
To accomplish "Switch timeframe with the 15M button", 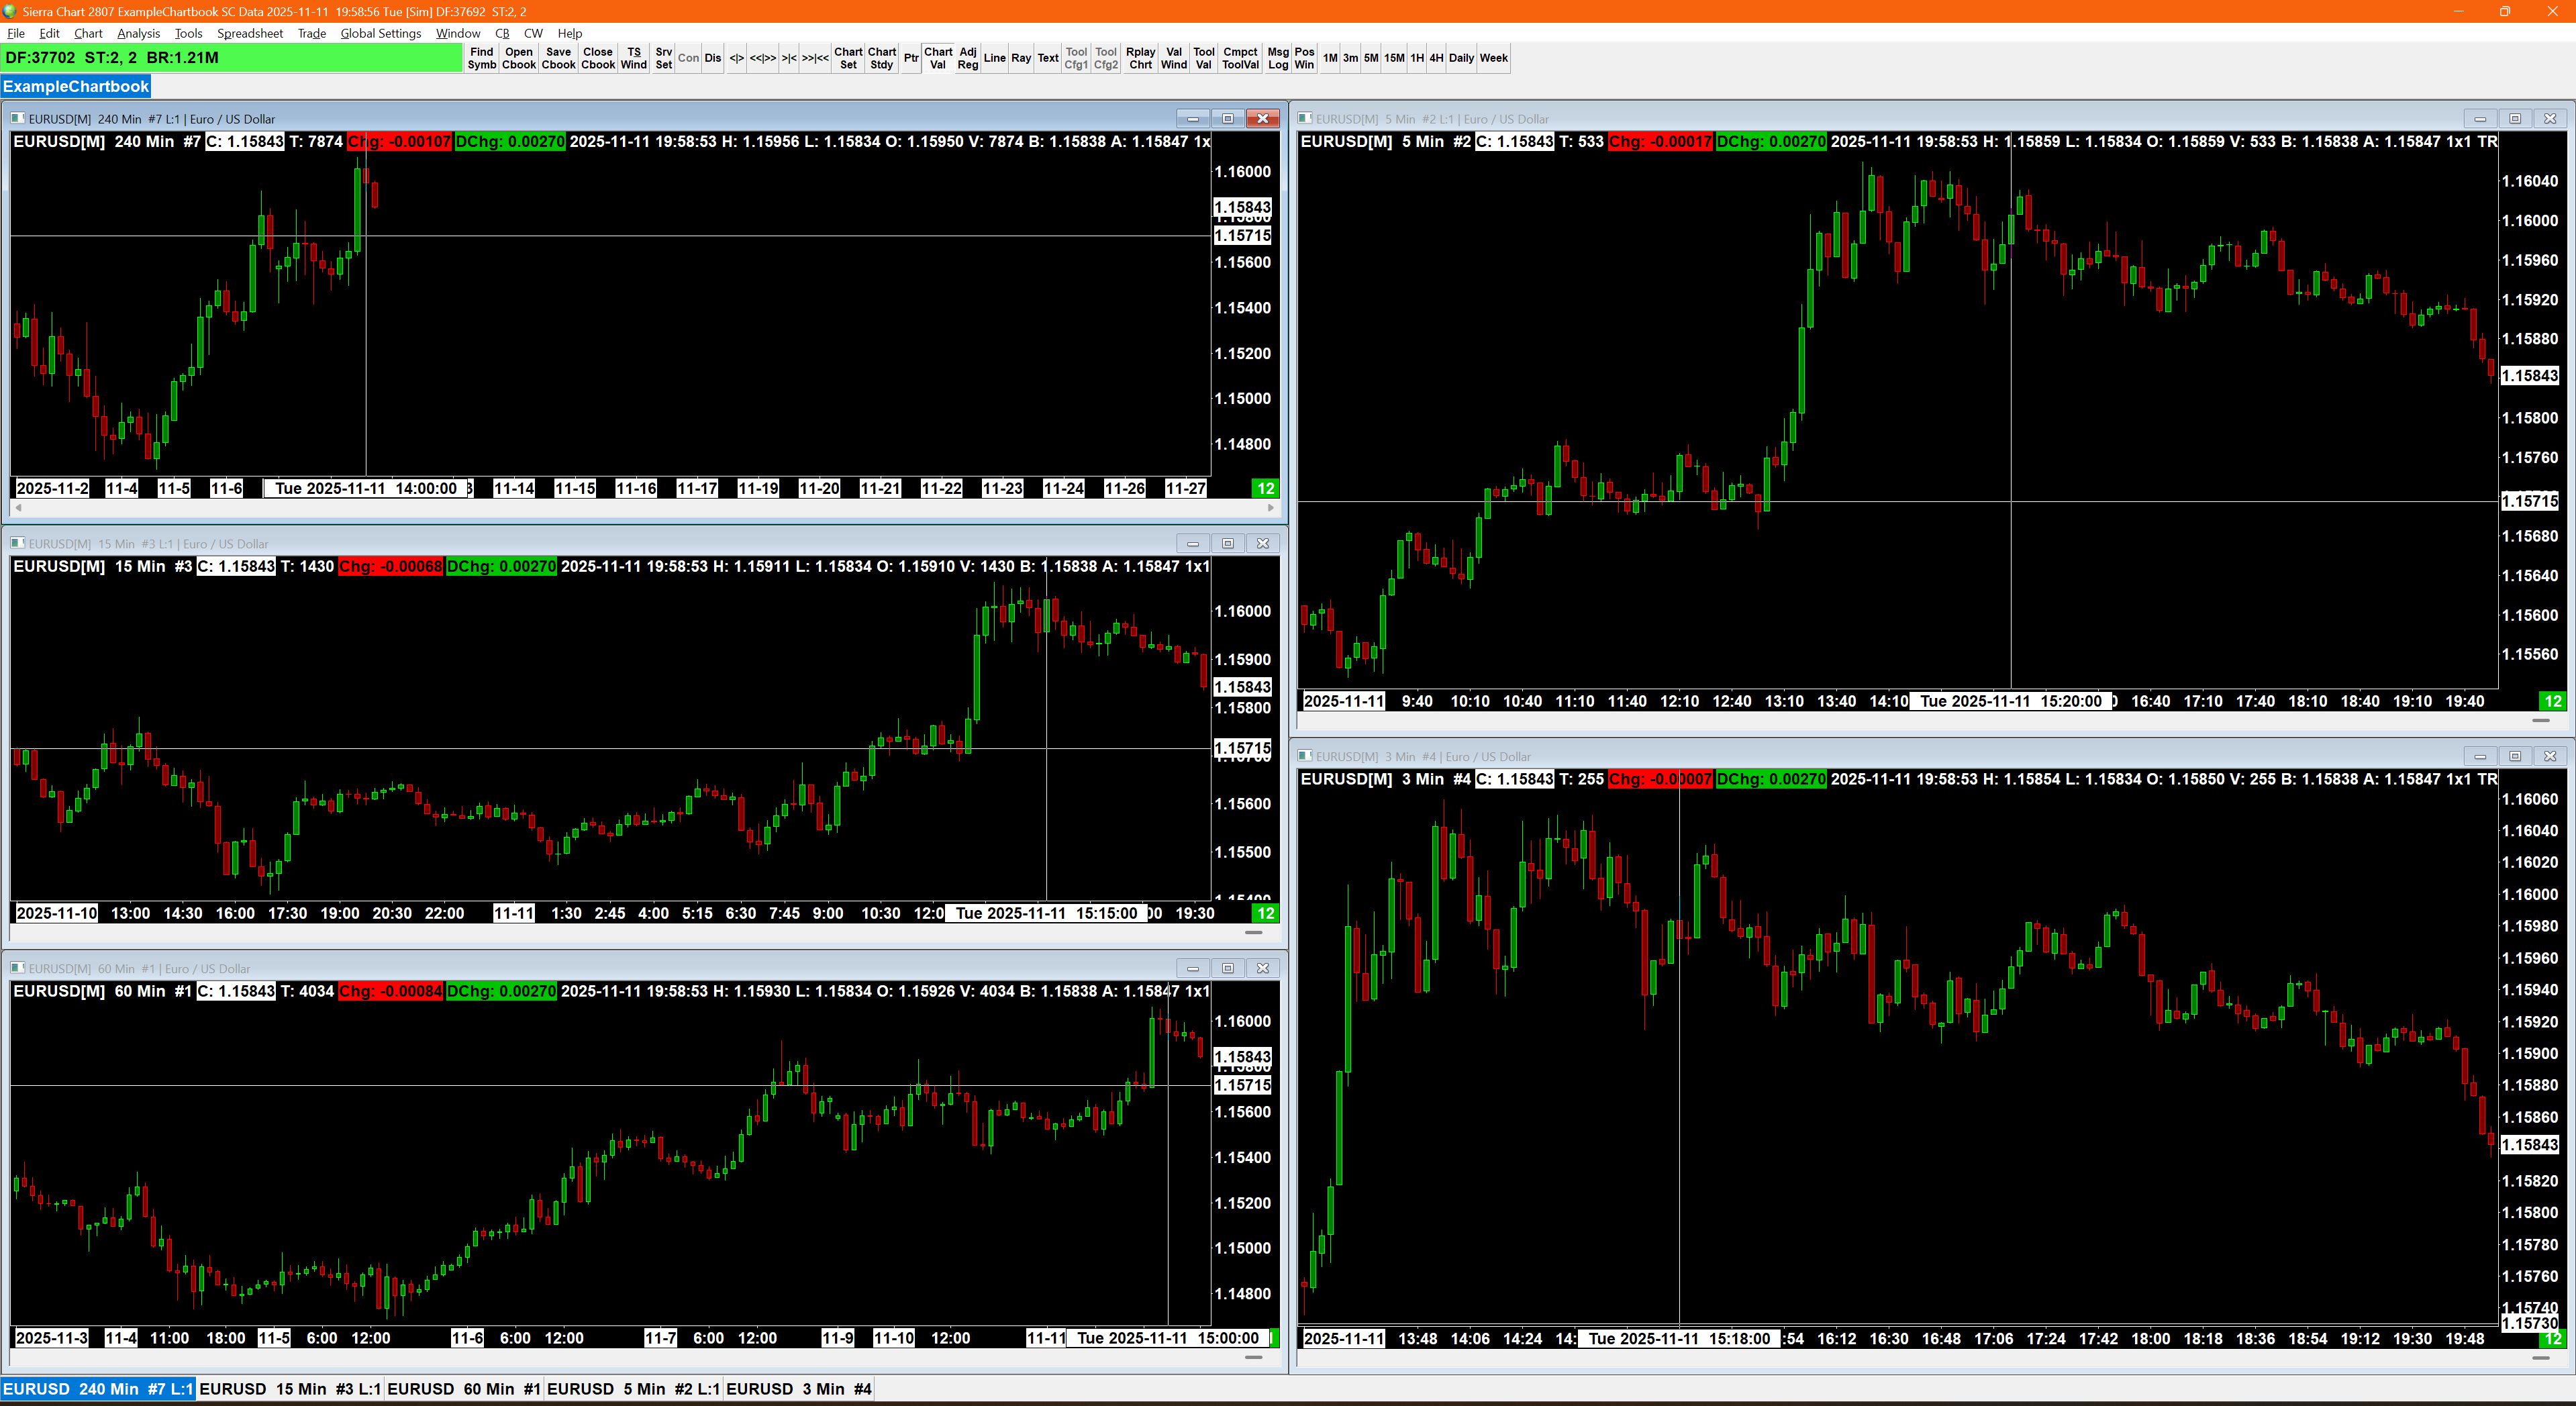I will [1393, 58].
